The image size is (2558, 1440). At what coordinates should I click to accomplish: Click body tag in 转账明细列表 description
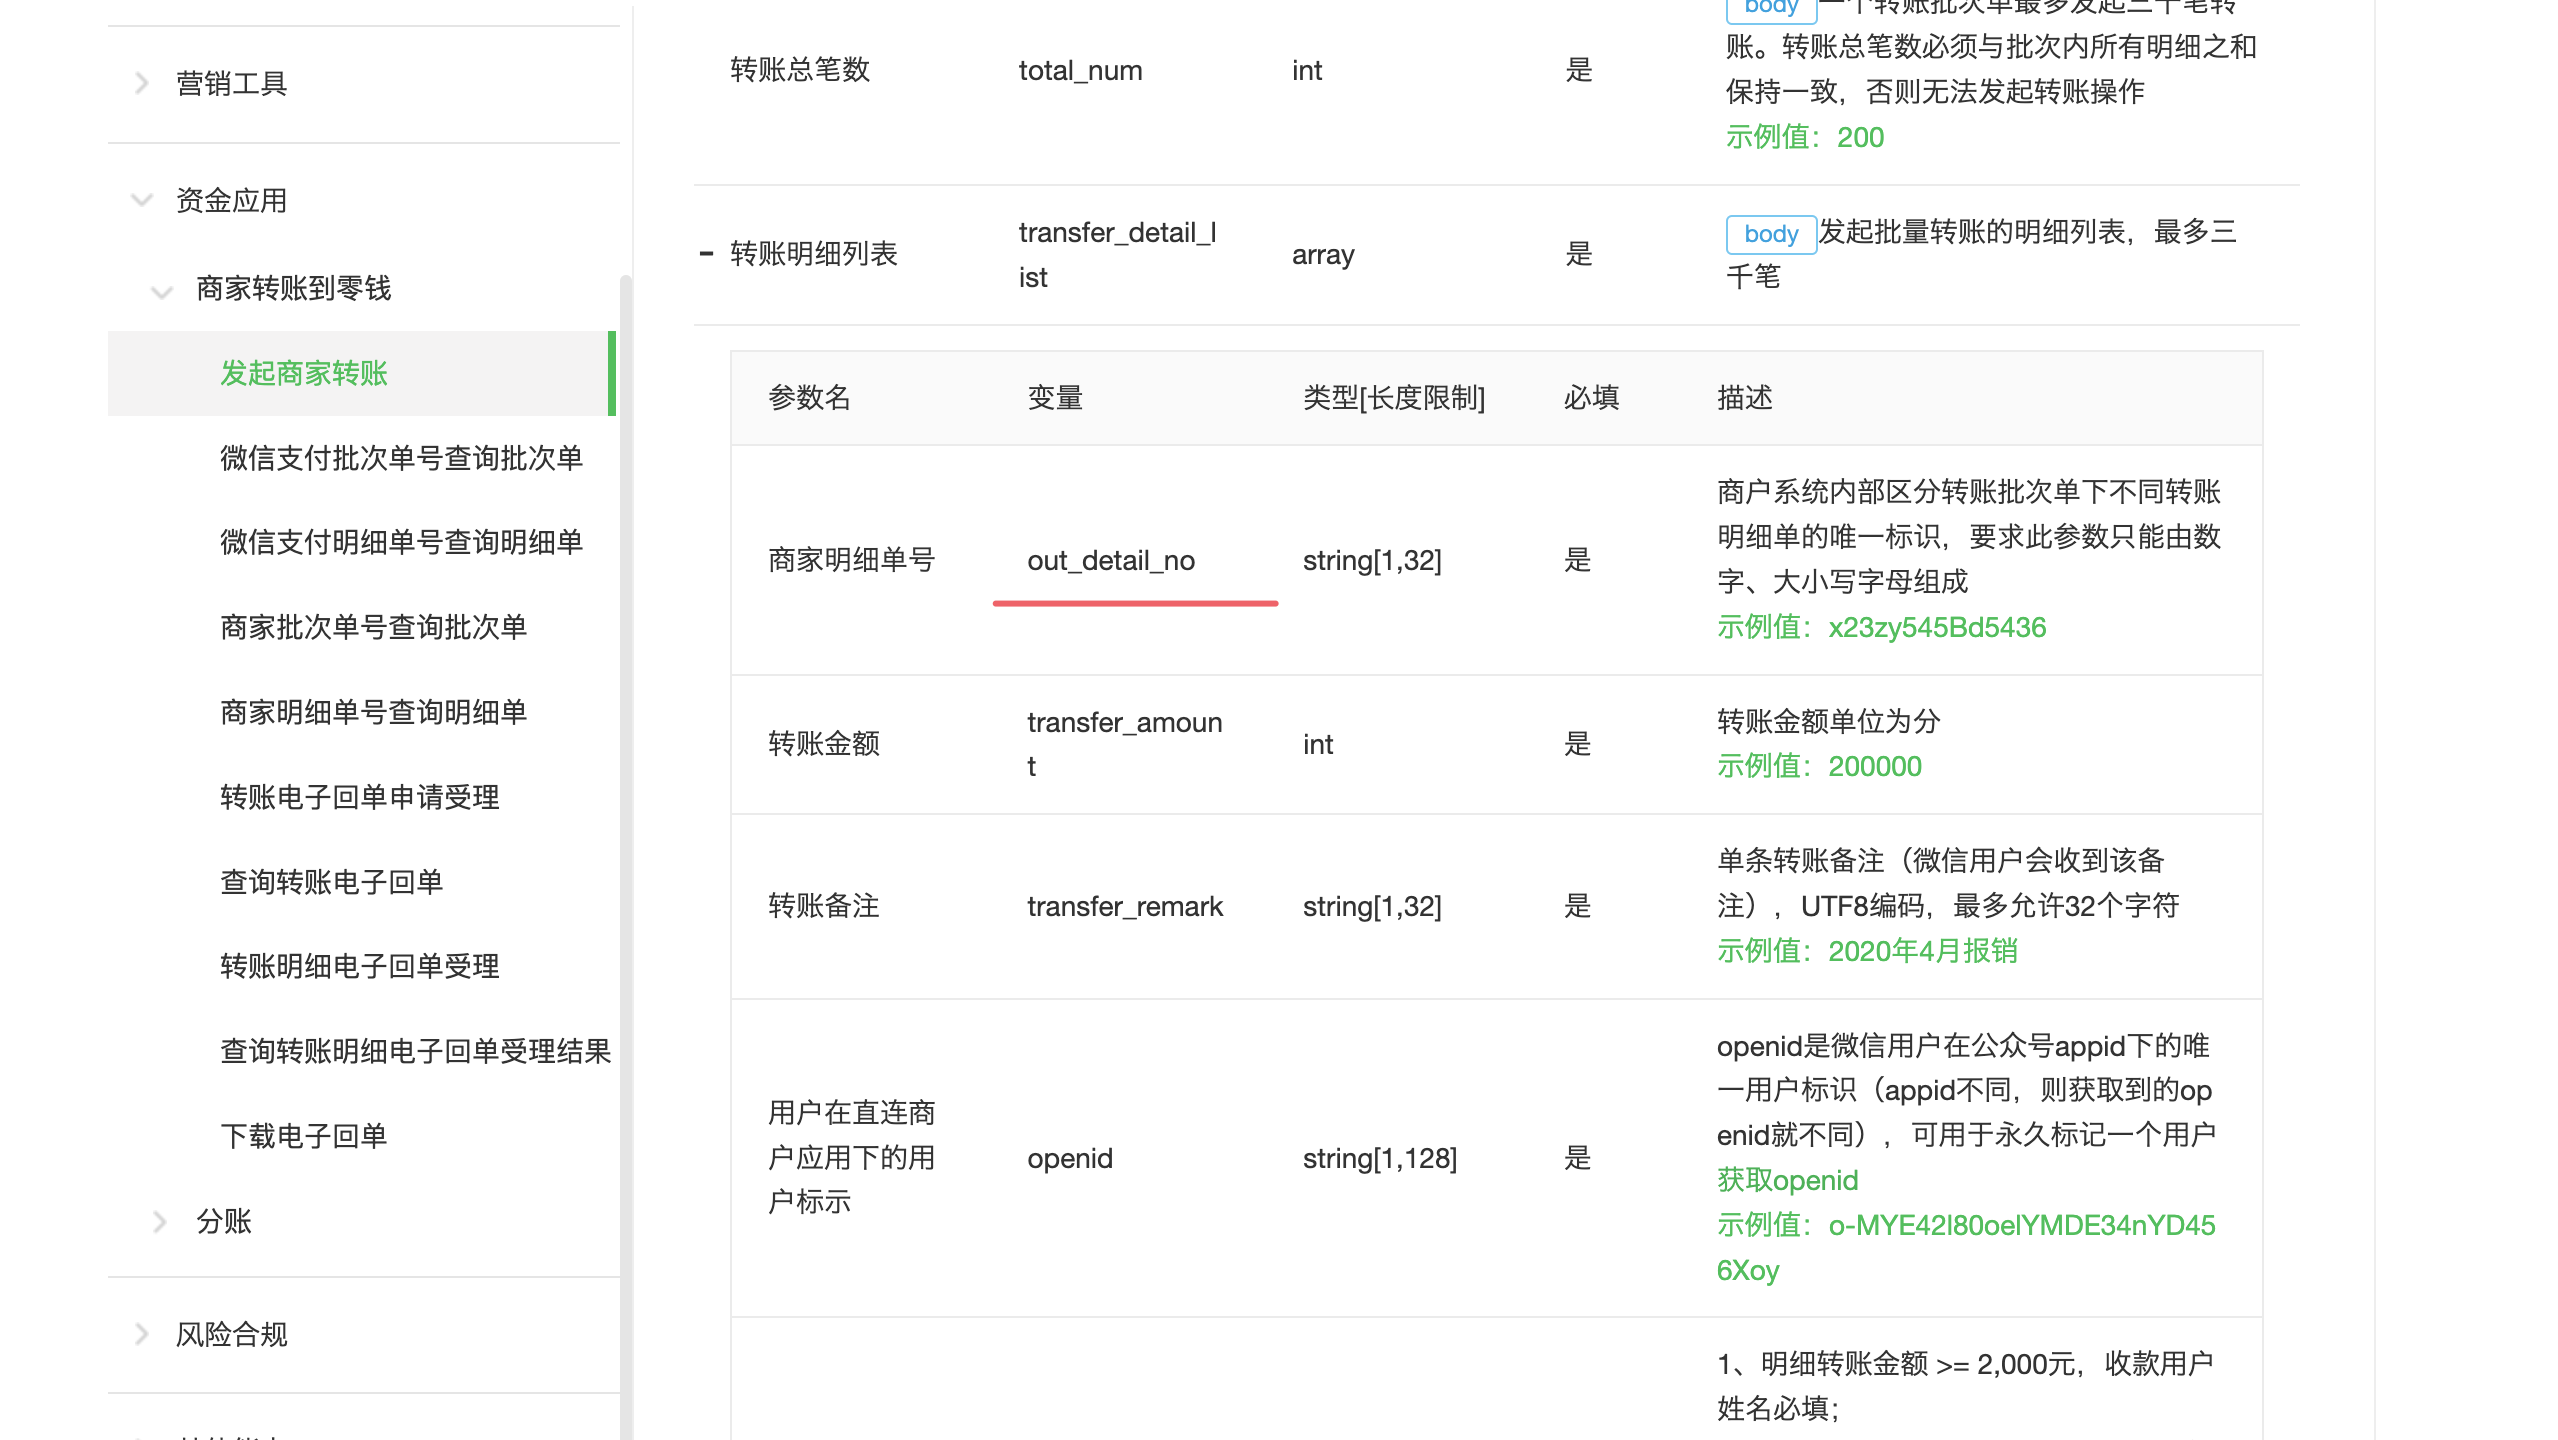1770,234
